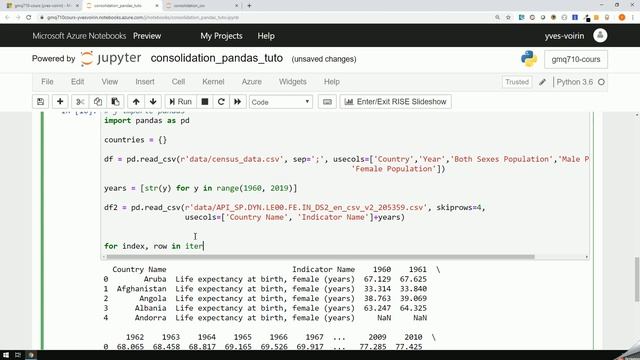Screen dimensions: 640x360
Task: Open the command palette with the keyboard icon
Action: tap(327, 102)
